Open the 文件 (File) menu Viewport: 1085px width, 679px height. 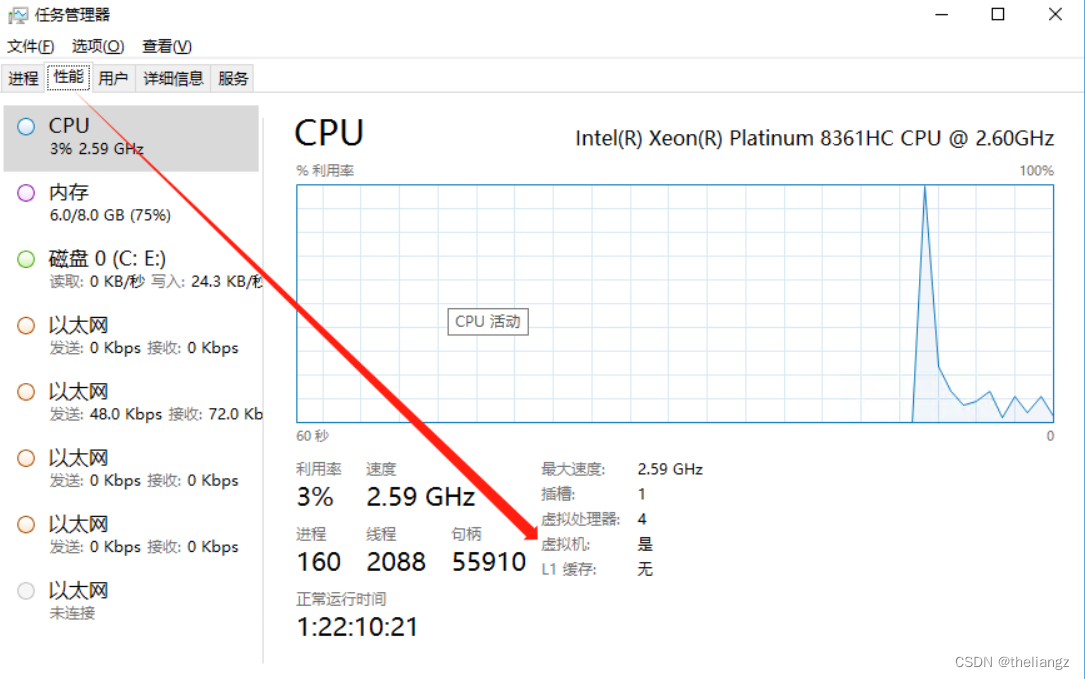pos(30,46)
